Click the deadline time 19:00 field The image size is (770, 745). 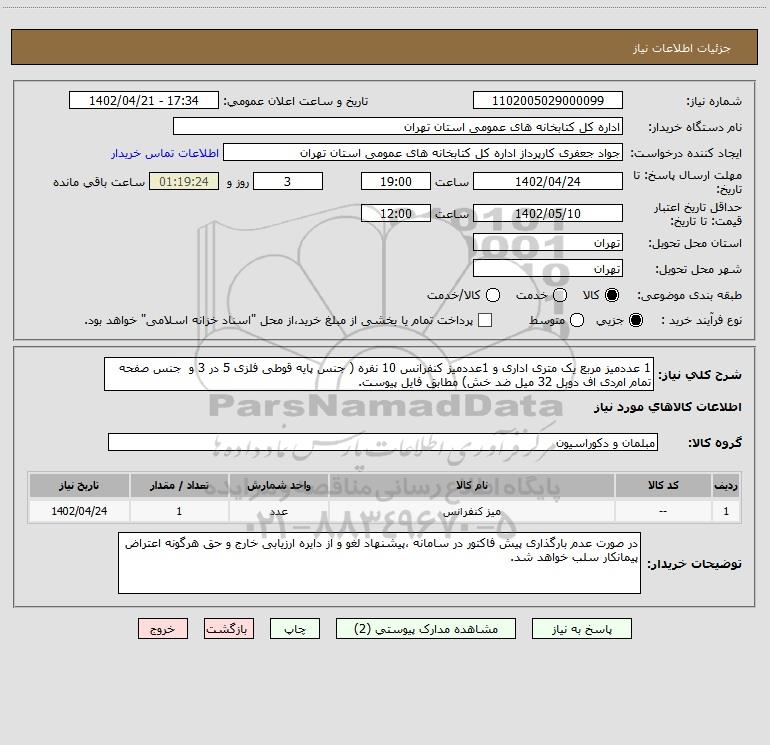tap(396, 181)
